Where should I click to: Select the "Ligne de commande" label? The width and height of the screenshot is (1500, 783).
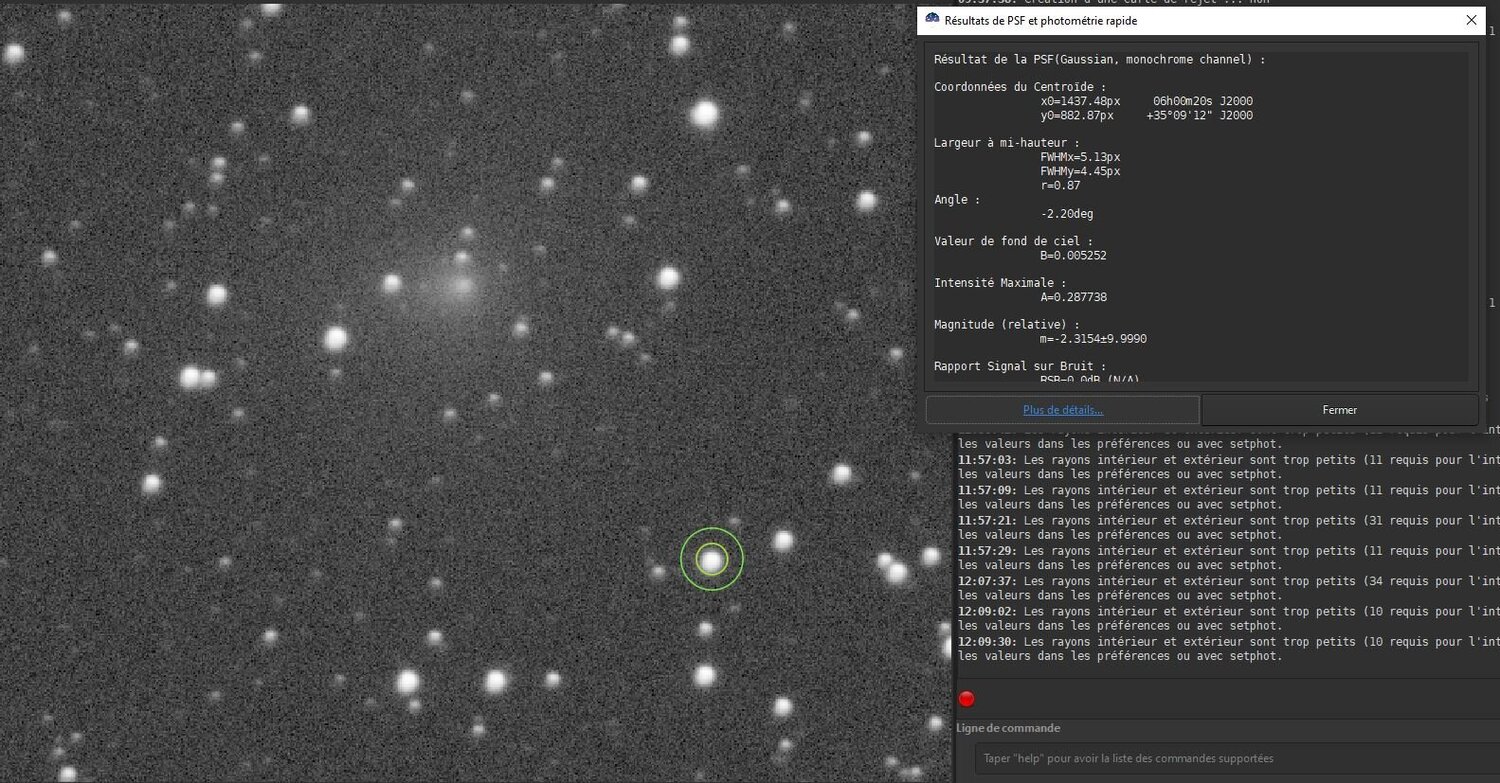[1008, 728]
